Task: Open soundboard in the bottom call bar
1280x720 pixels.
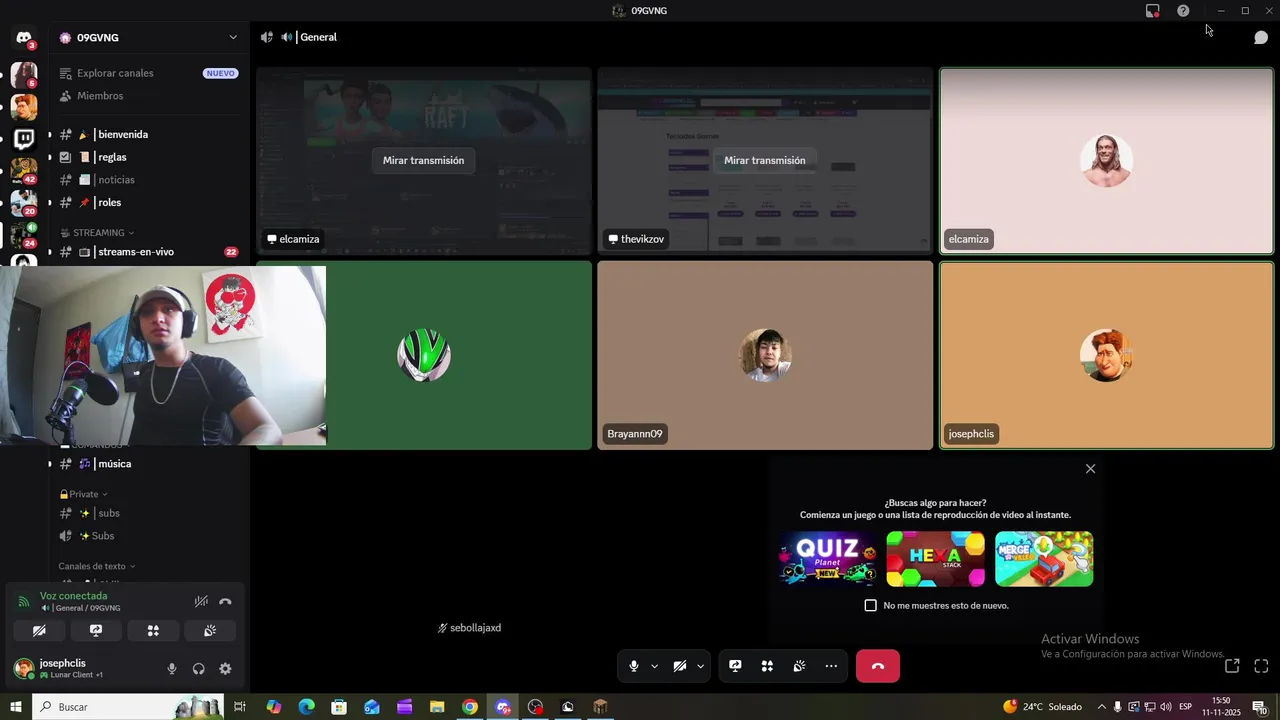Action: click(799, 666)
